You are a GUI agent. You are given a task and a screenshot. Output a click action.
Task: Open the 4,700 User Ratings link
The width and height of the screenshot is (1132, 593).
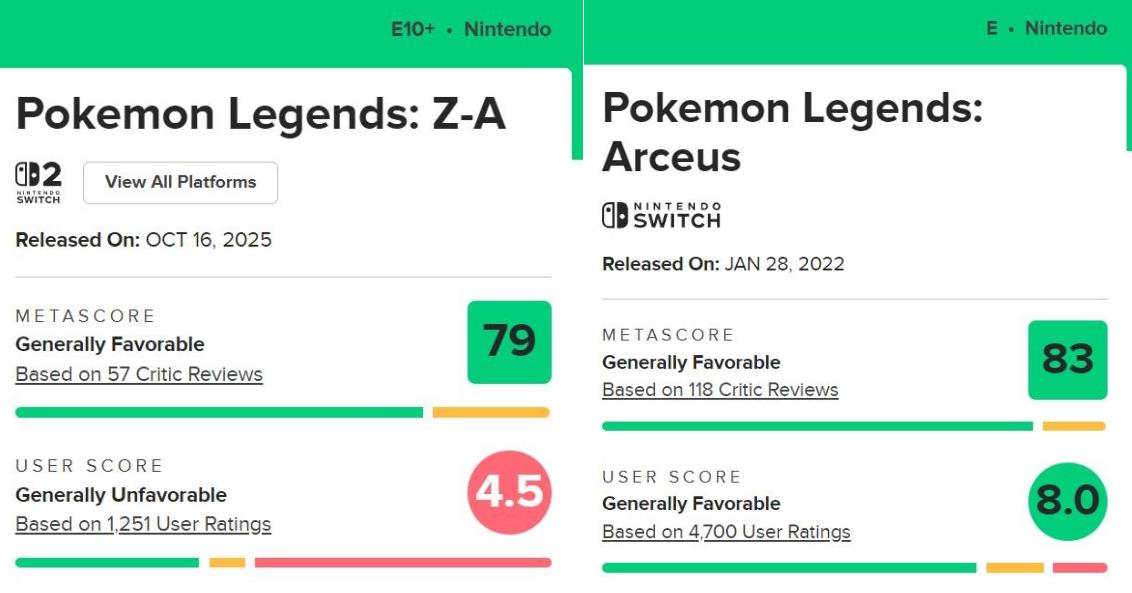pyautogui.click(x=726, y=532)
